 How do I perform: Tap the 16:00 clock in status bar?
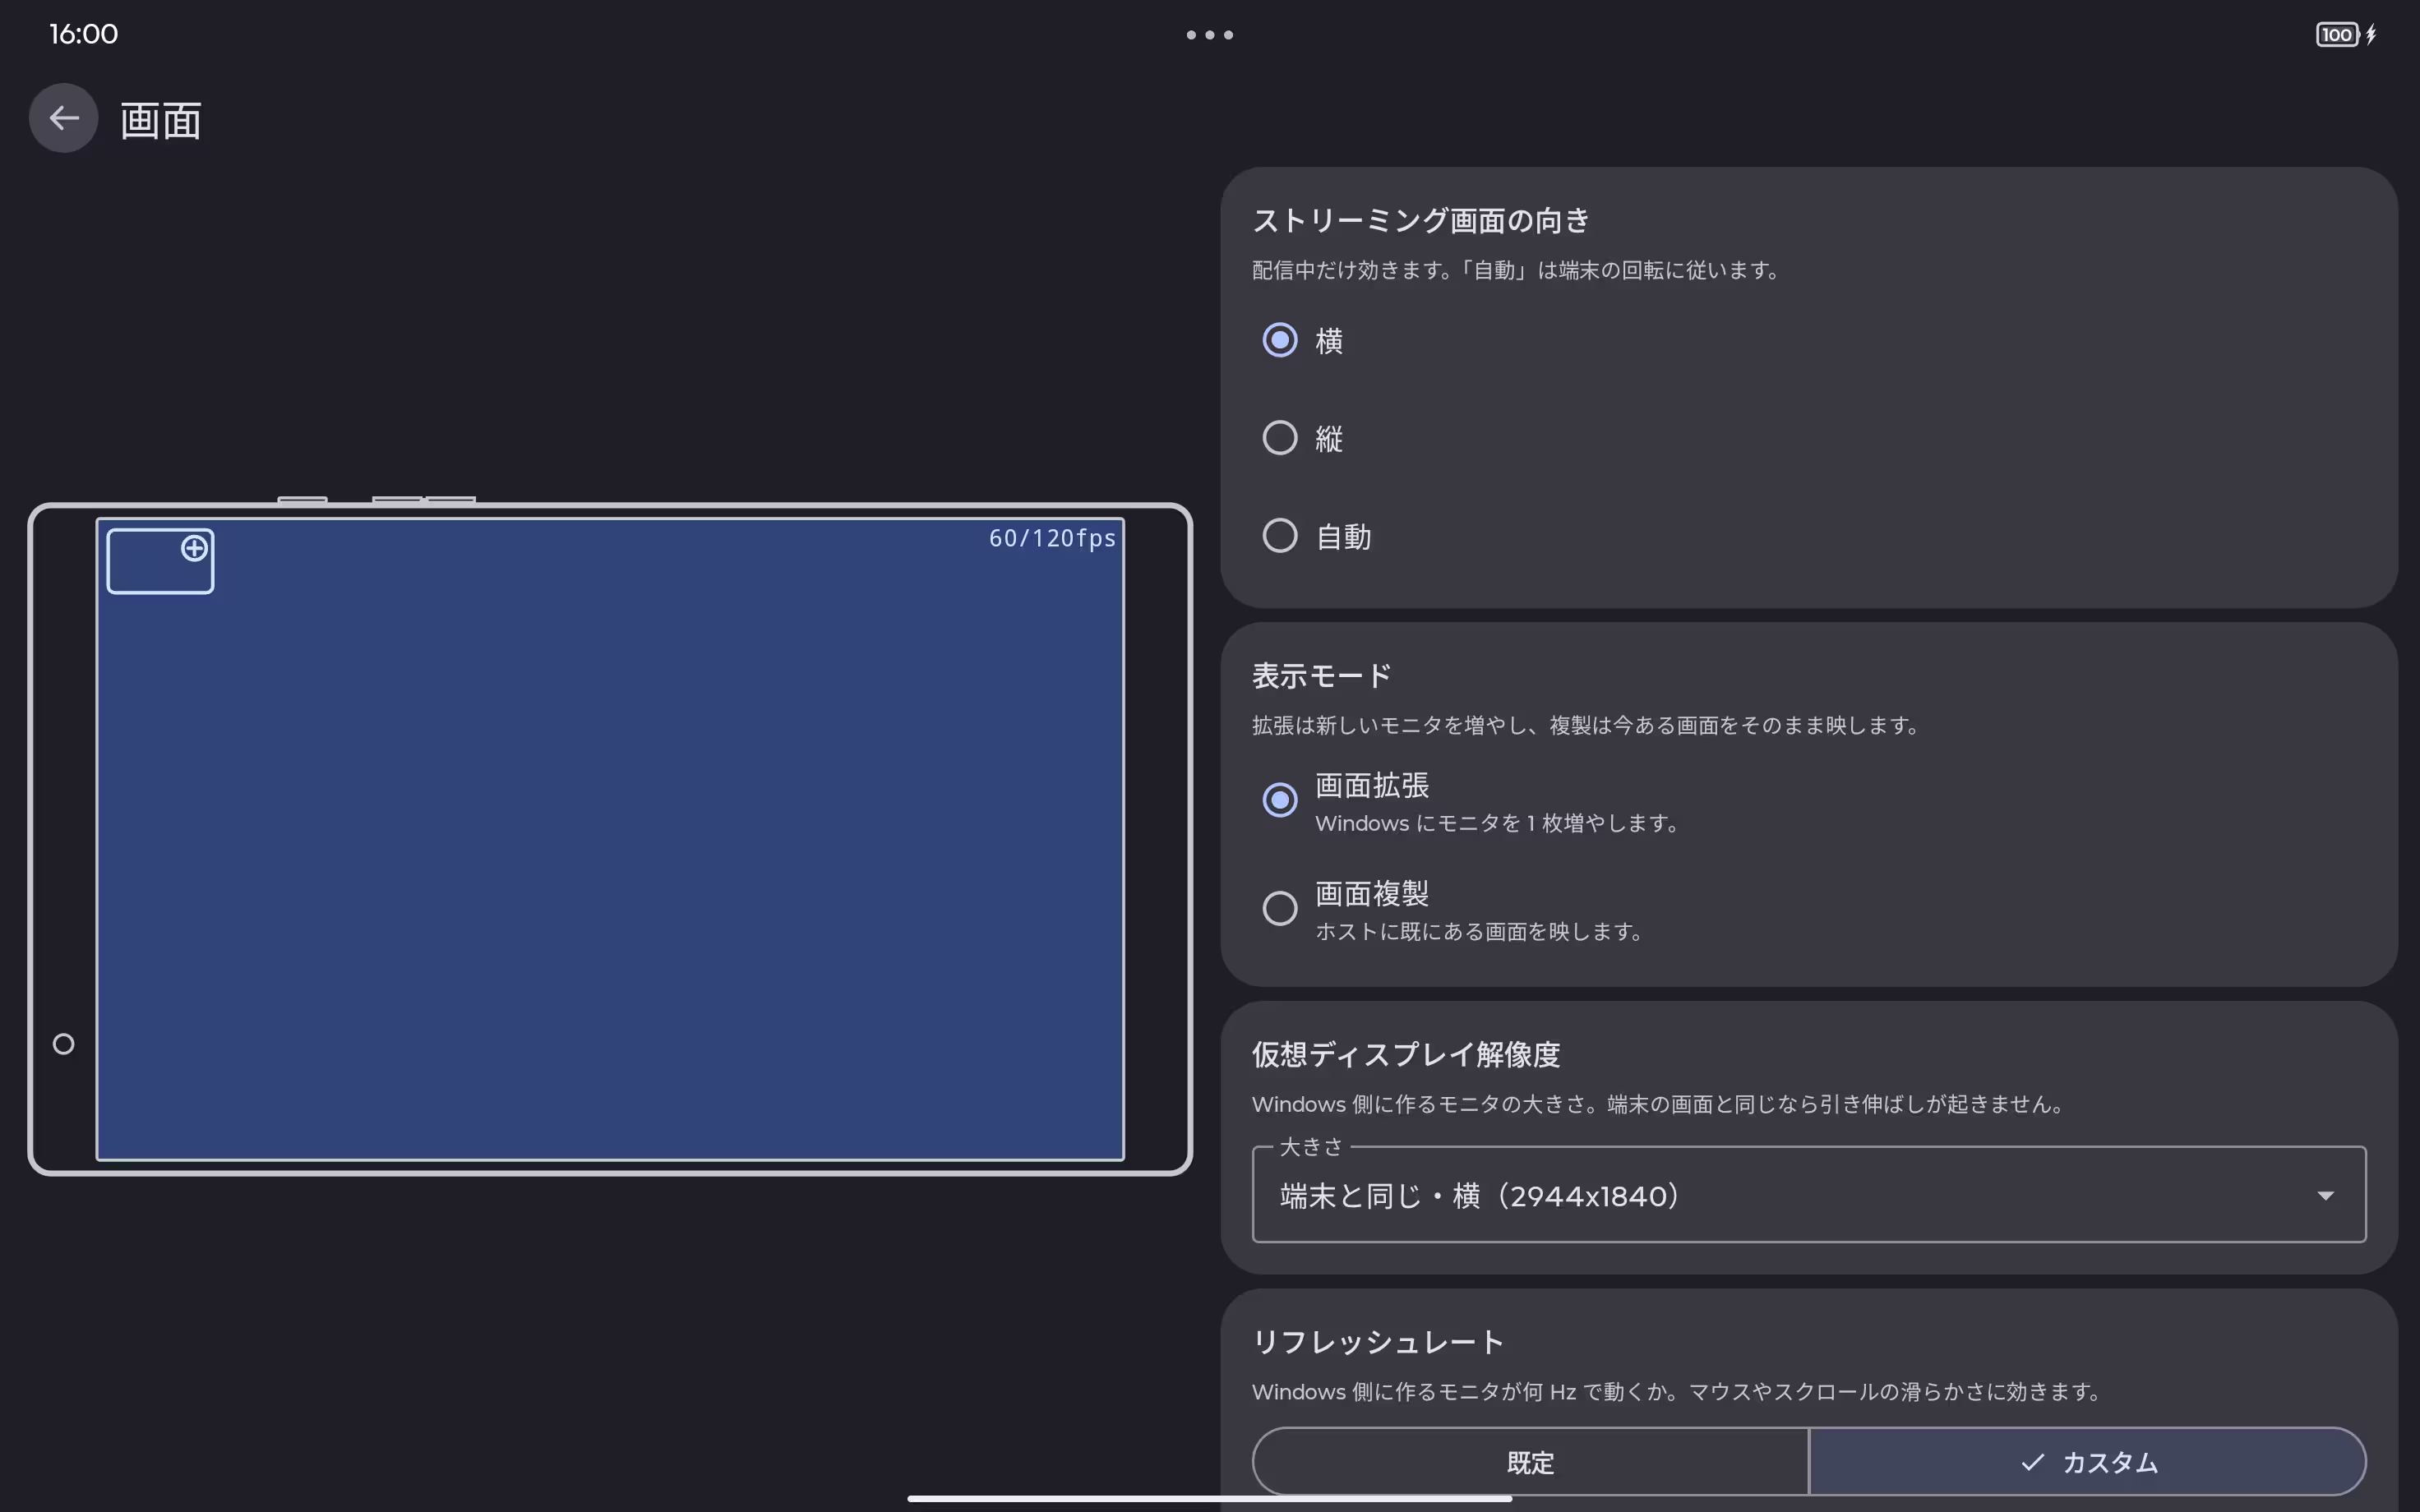[x=83, y=34]
